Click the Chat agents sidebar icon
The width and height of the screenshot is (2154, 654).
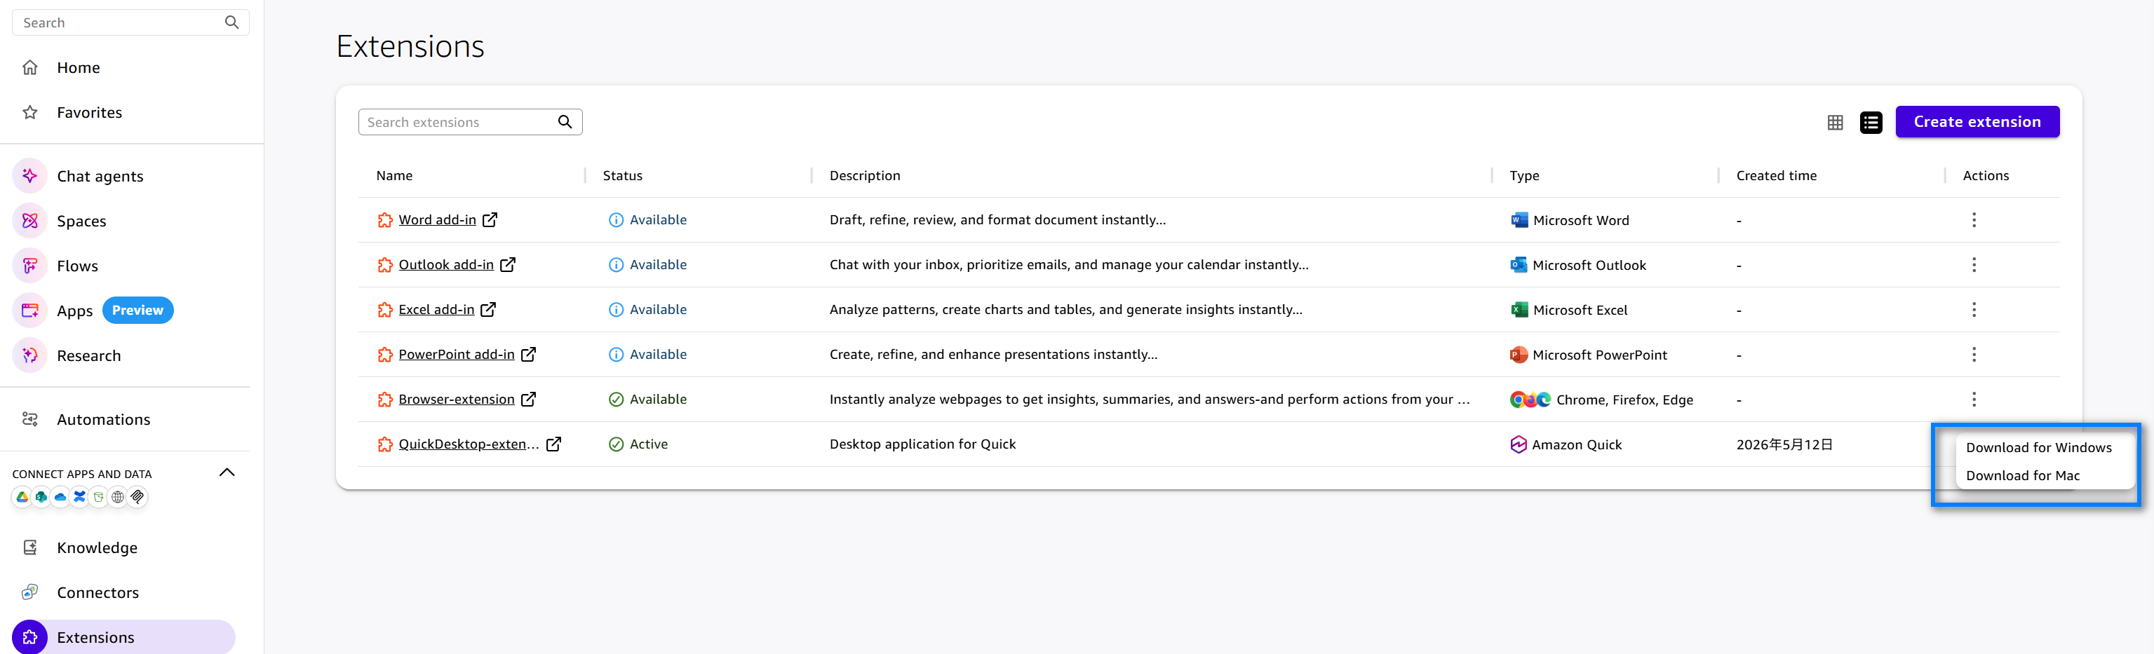[x=30, y=176]
